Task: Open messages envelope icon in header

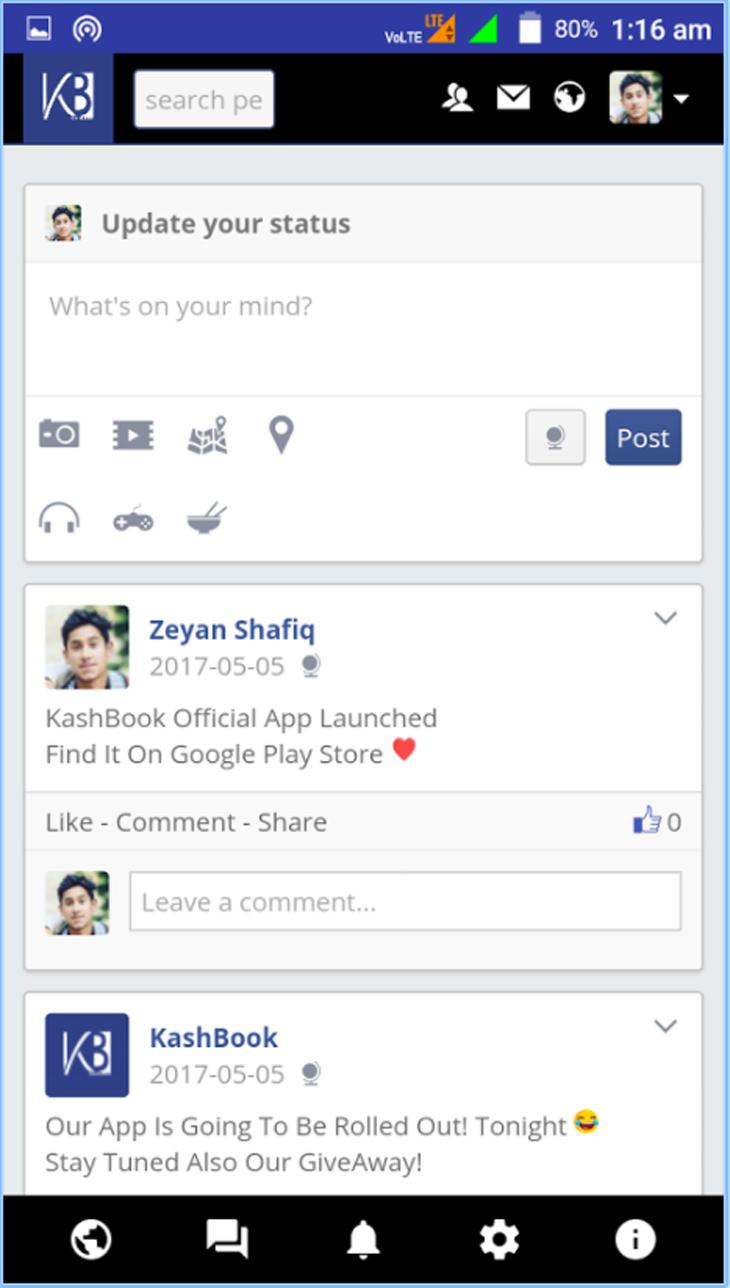Action: click(513, 98)
